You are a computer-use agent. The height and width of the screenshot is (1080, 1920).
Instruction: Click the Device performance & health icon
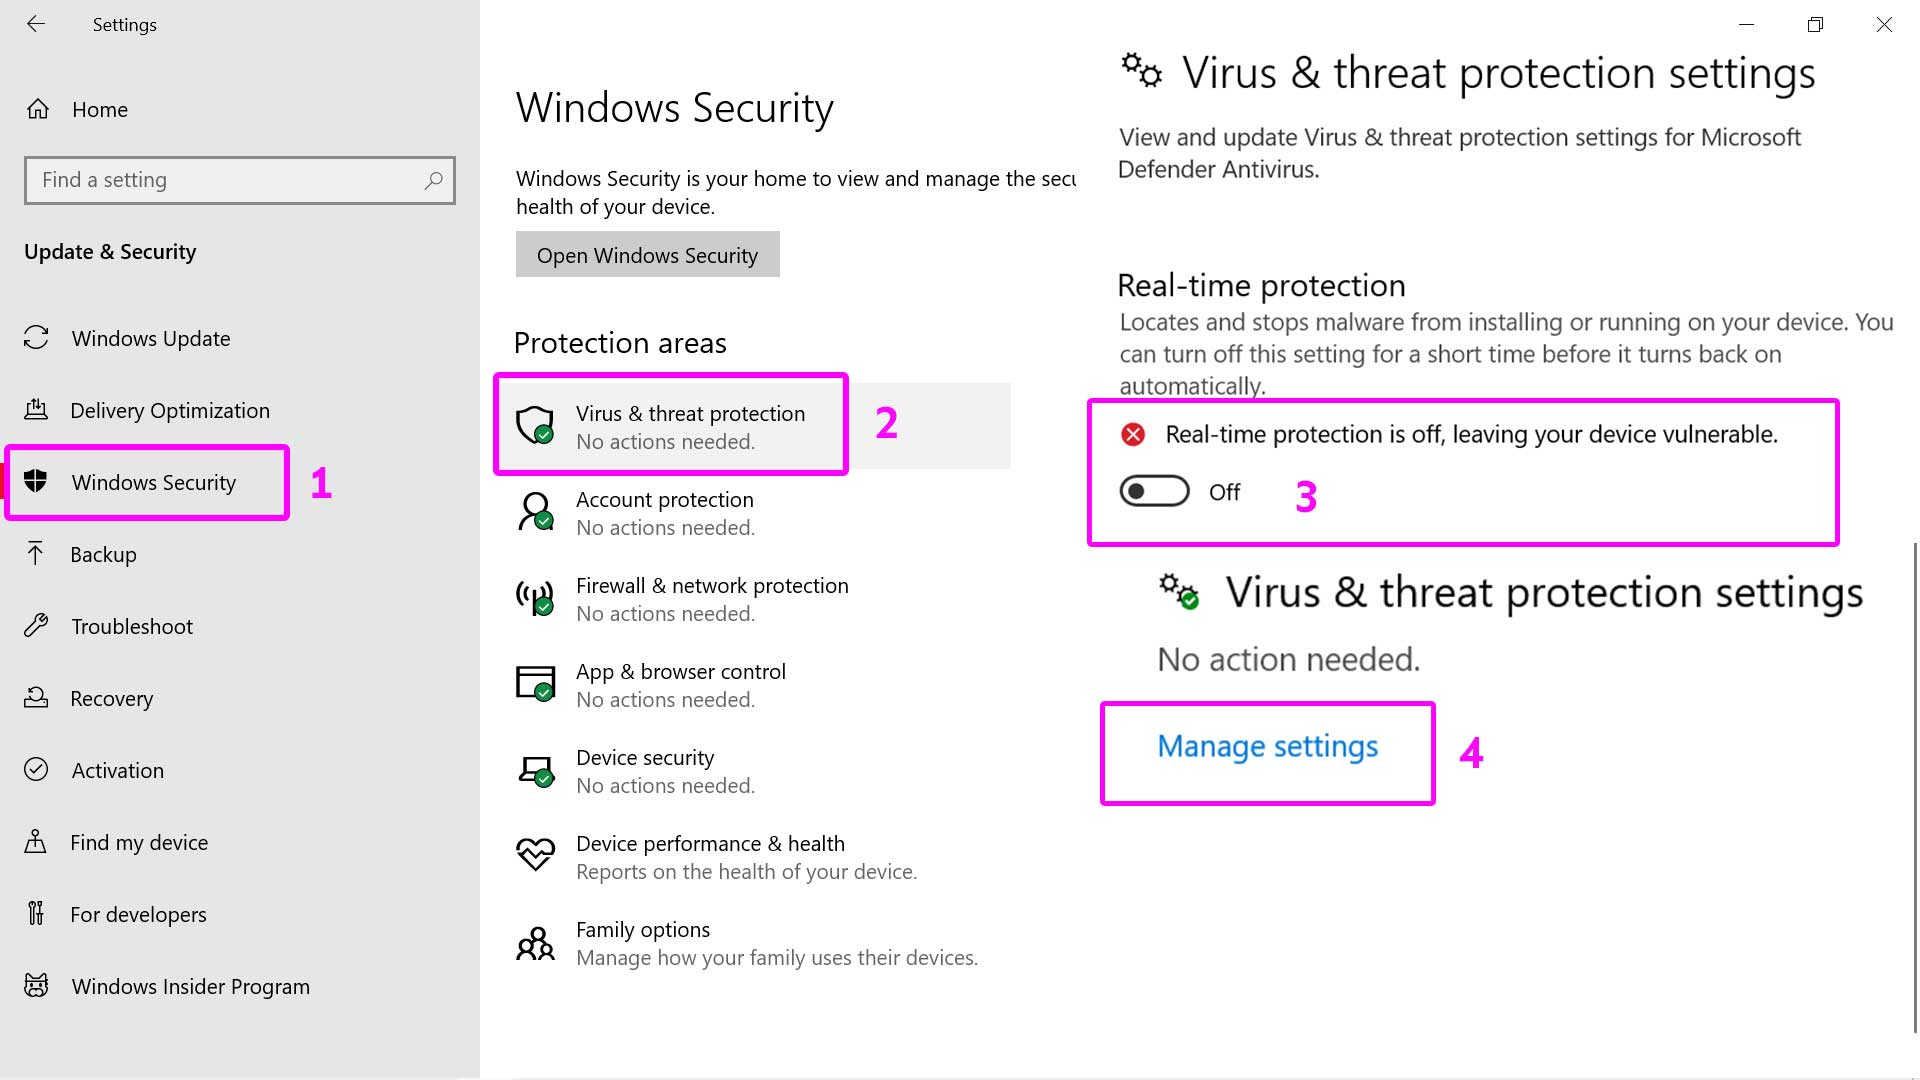[535, 853]
